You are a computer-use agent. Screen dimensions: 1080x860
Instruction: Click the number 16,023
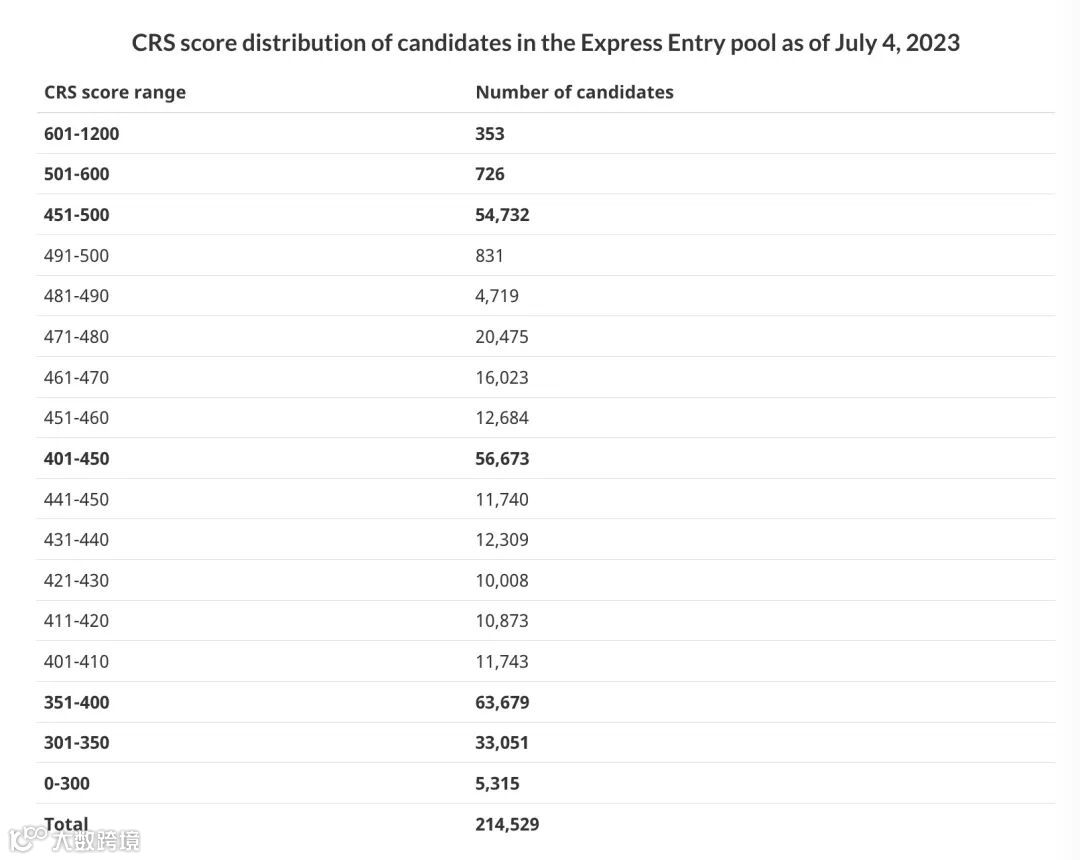[x=502, y=377]
